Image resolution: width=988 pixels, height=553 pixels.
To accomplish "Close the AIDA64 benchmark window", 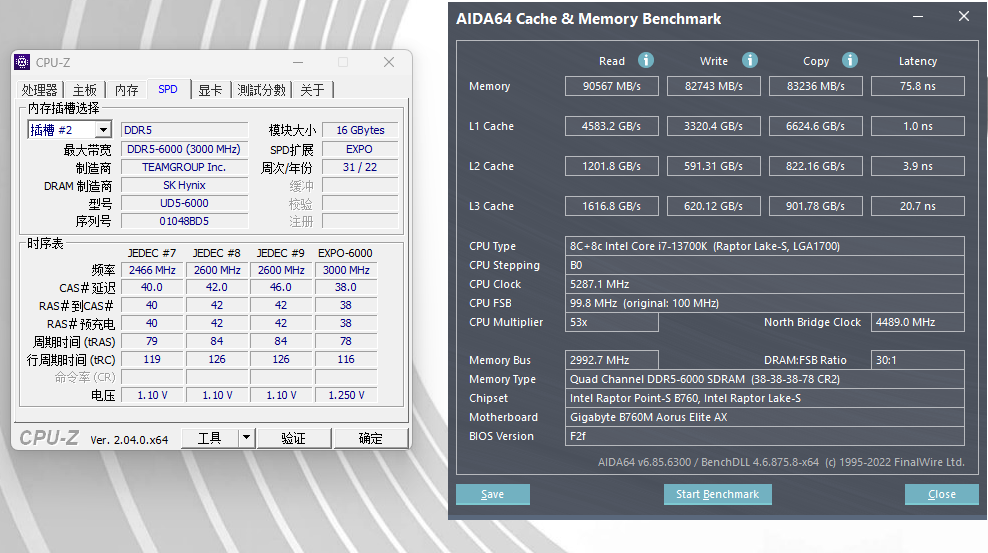I will [964, 17].
